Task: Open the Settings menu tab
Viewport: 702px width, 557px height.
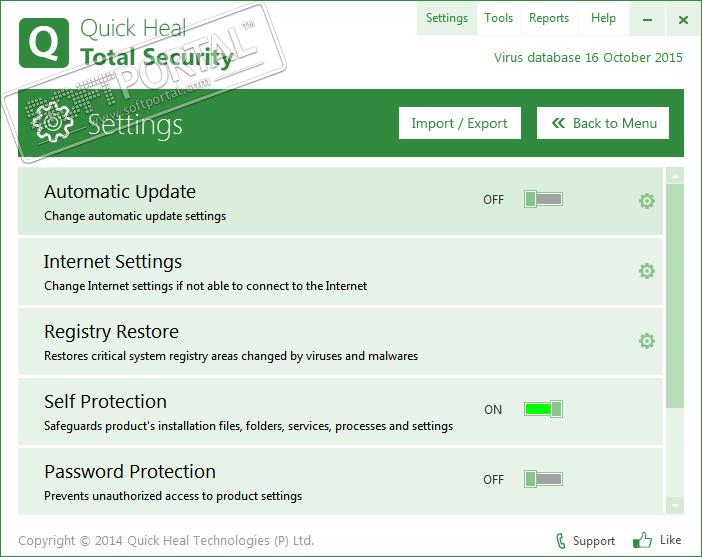Action: point(446,18)
